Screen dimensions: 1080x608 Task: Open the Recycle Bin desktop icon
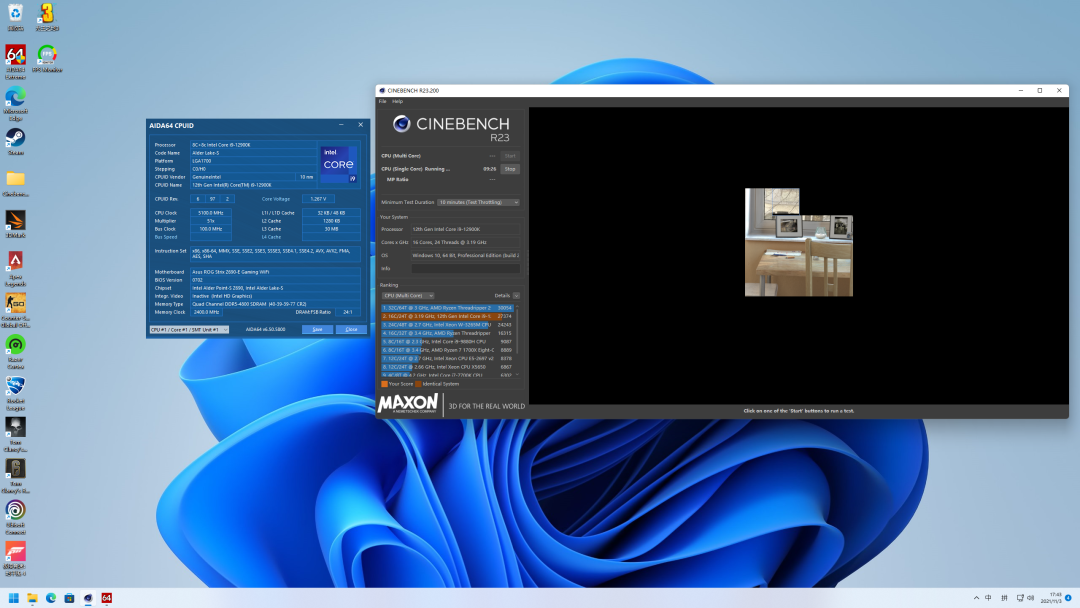click(15, 17)
